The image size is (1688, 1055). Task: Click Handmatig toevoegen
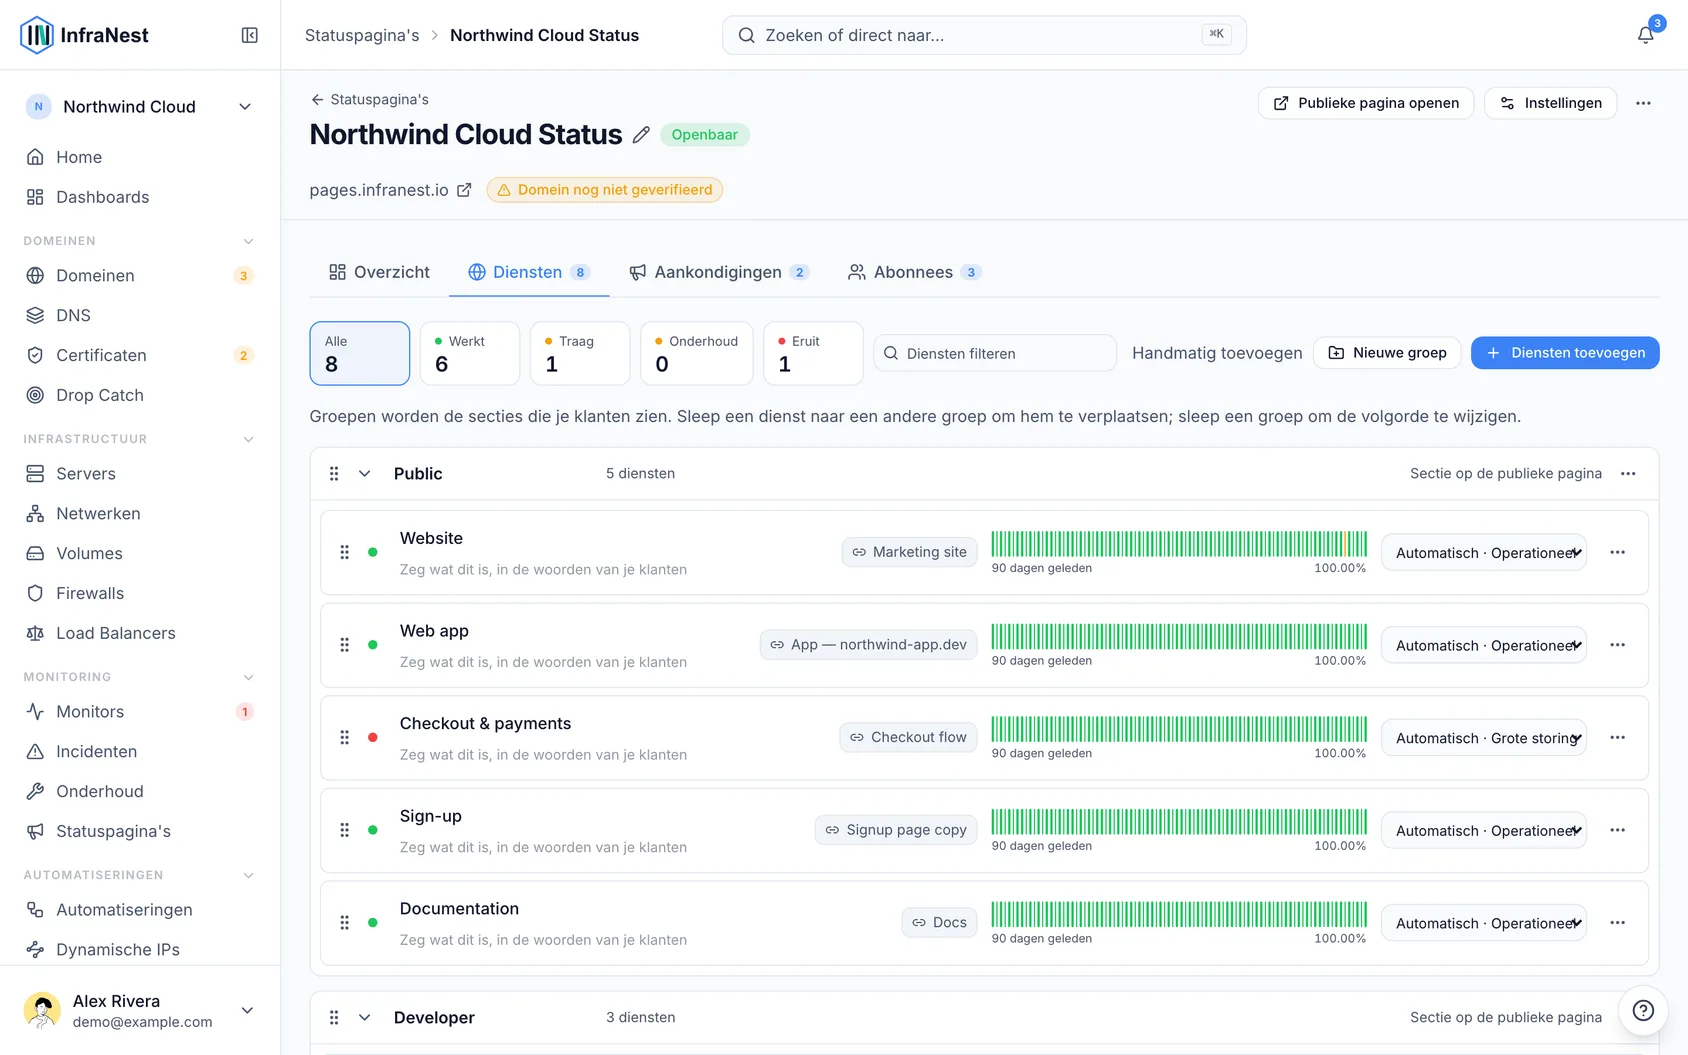point(1217,353)
